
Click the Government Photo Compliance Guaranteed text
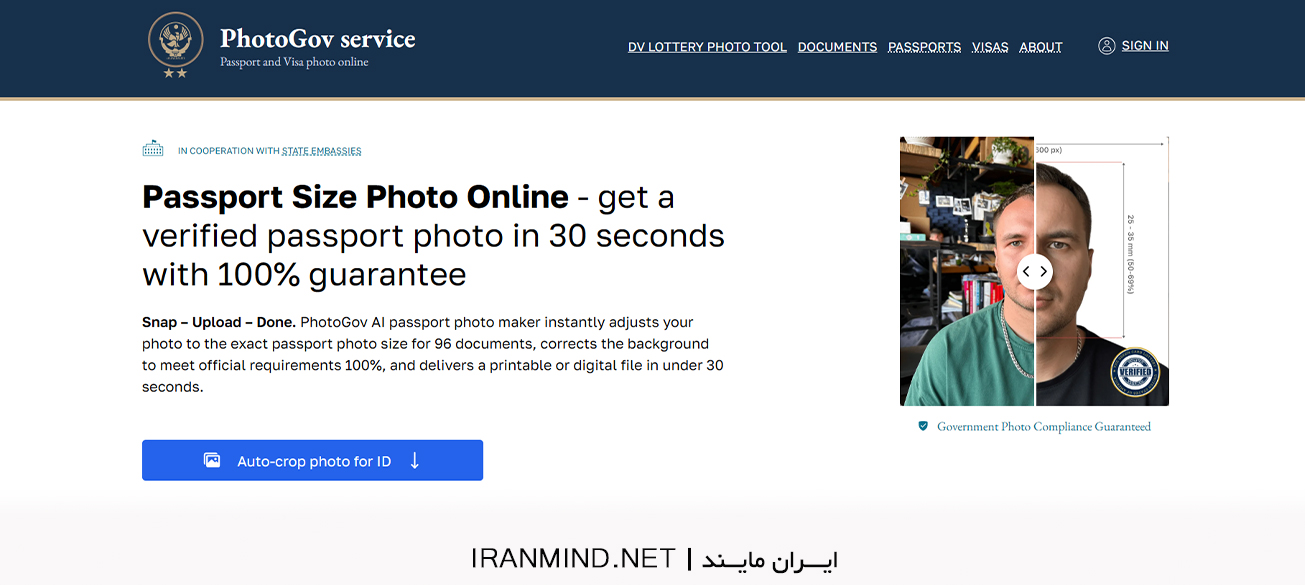(x=1043, y=427)
